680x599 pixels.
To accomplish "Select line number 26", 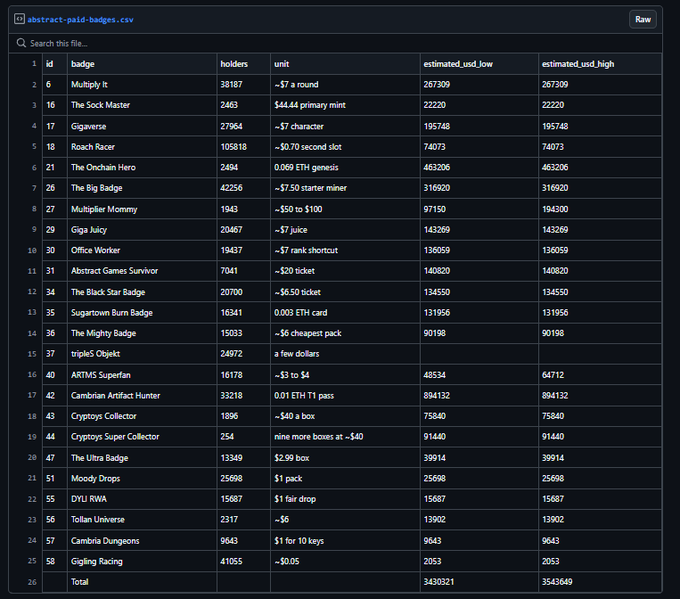I will 32,582.
